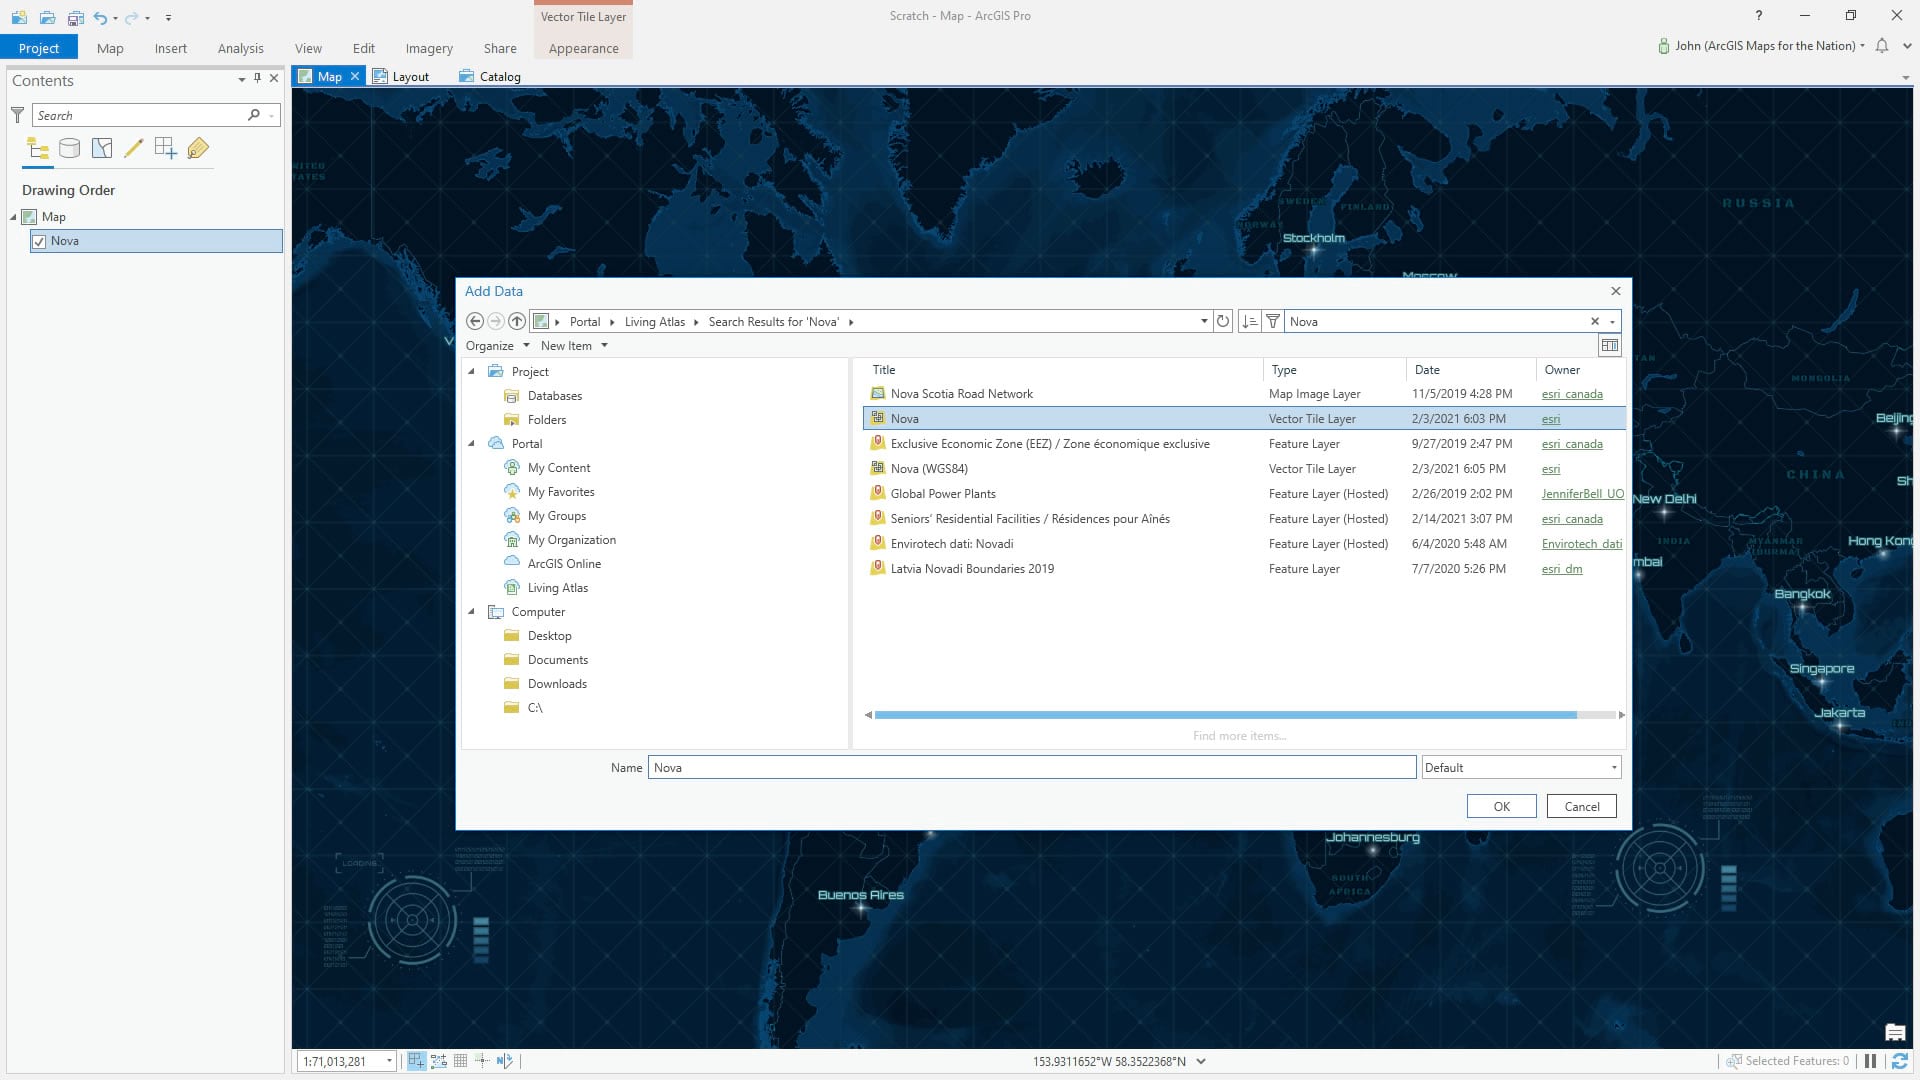
Task: Open the Analysis ribbon tab
Action: pyautogui.click(x=240, y=48)
